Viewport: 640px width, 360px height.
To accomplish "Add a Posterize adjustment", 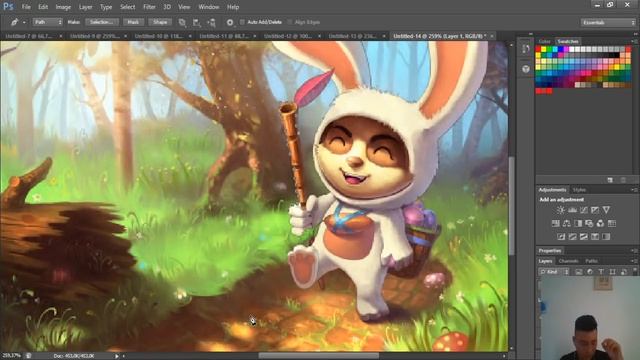I will [x=573, y=236].
